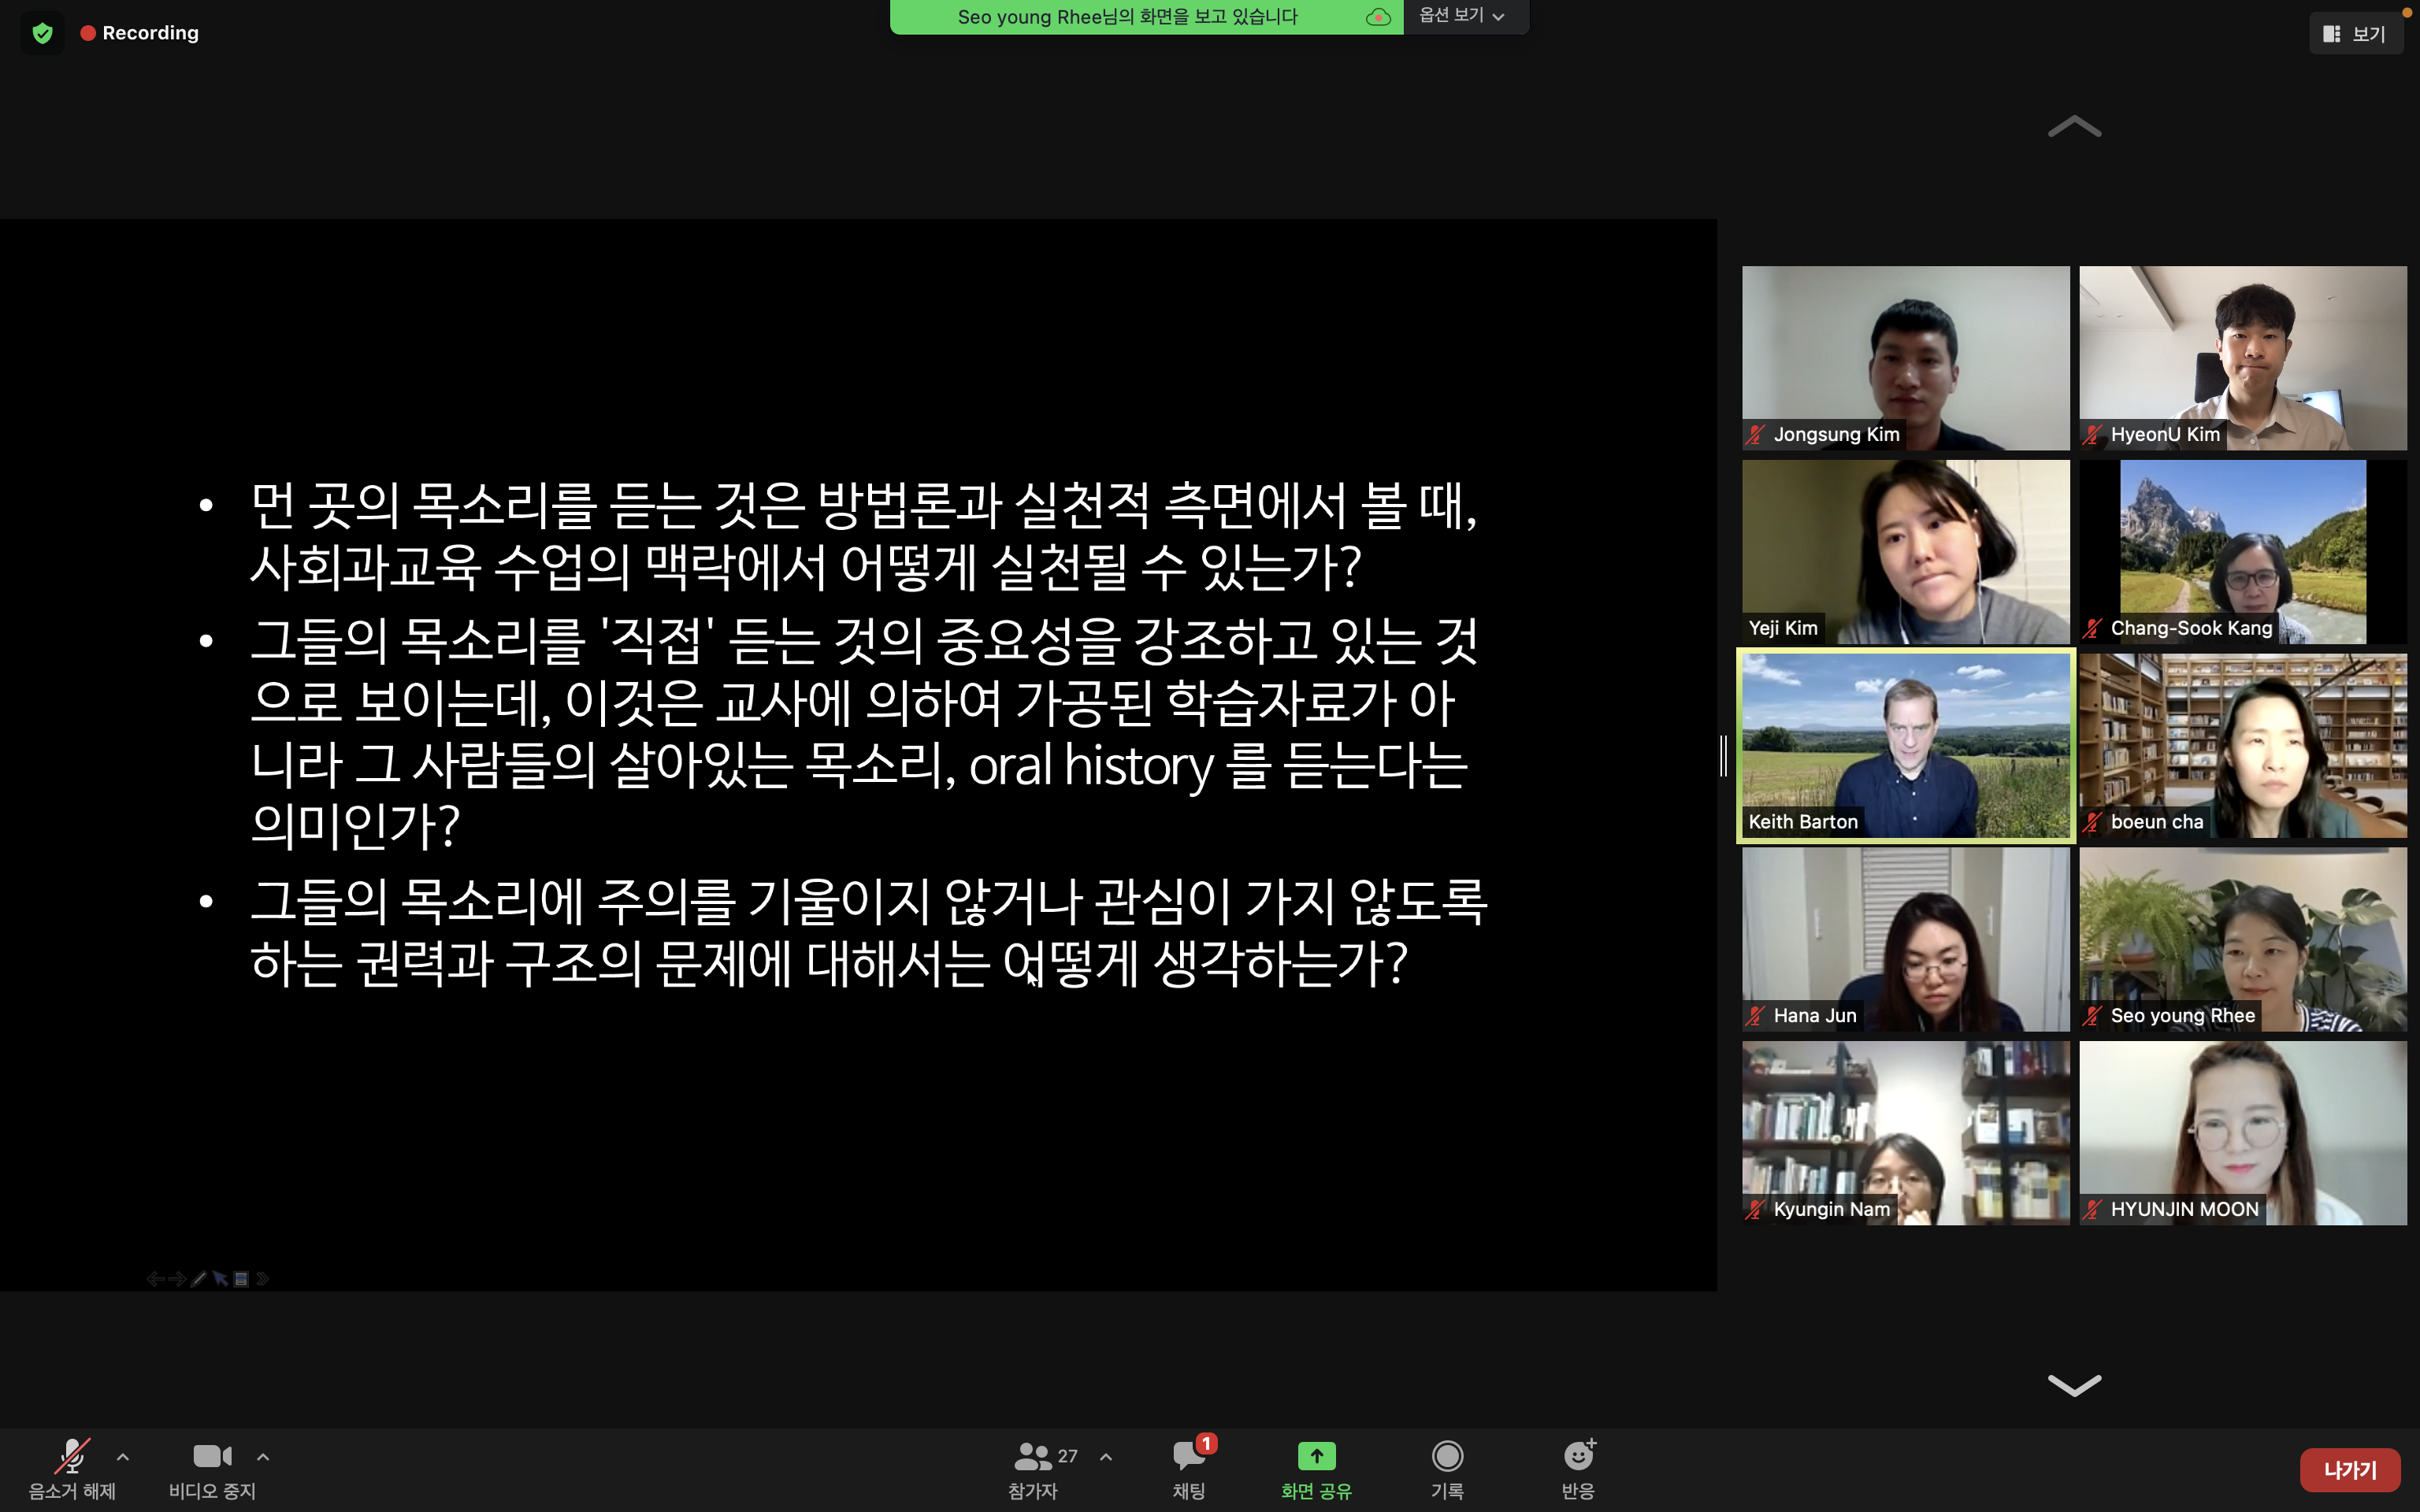The height and width of the screenshot is (1512, 2420).
Task: Select Seo young Rhee's video thumbnail
Action: pos(2243,939)
